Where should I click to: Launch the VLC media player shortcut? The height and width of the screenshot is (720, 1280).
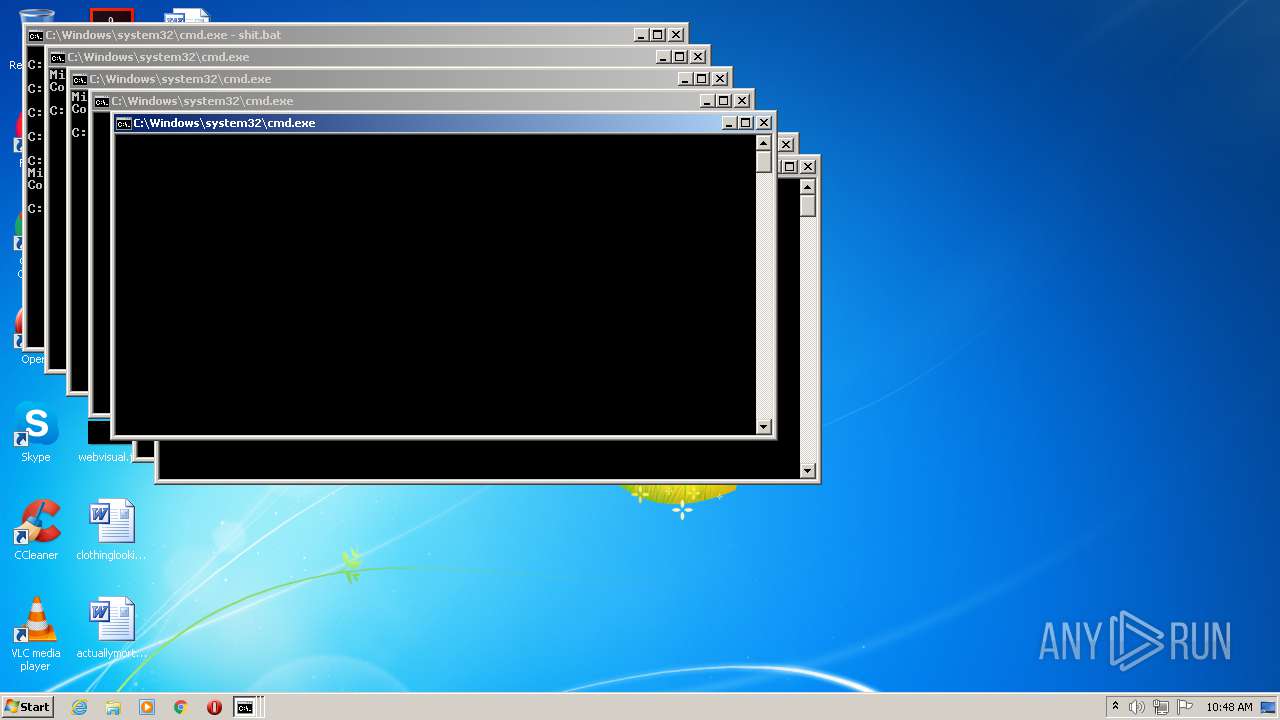coord(36,634)
